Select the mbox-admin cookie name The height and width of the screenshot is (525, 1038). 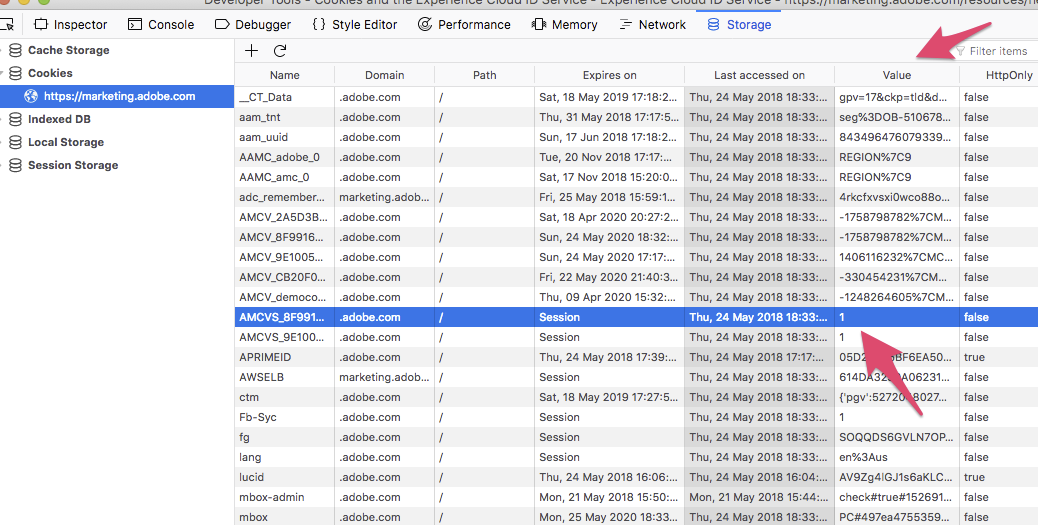pos(271,497)
